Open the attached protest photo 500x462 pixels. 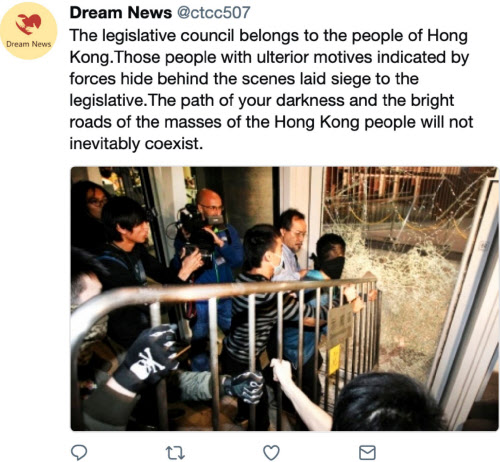(284, 298)
